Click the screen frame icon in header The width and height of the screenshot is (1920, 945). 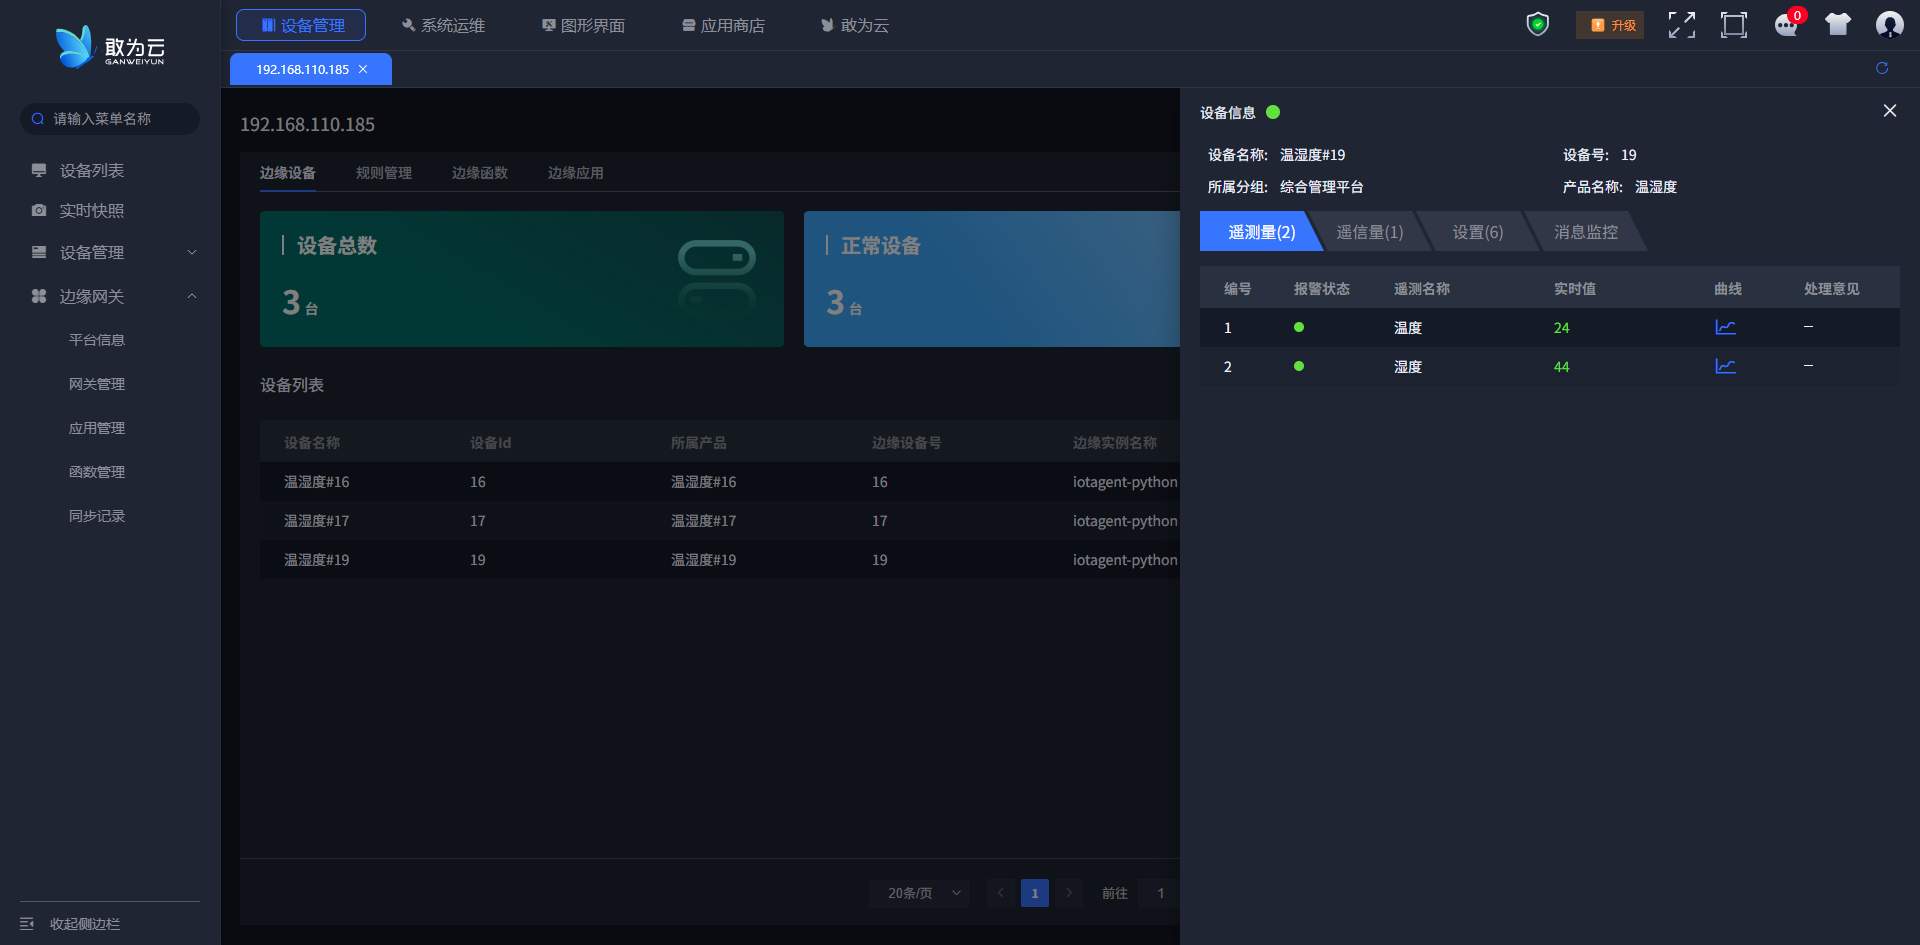(1734, 25)
